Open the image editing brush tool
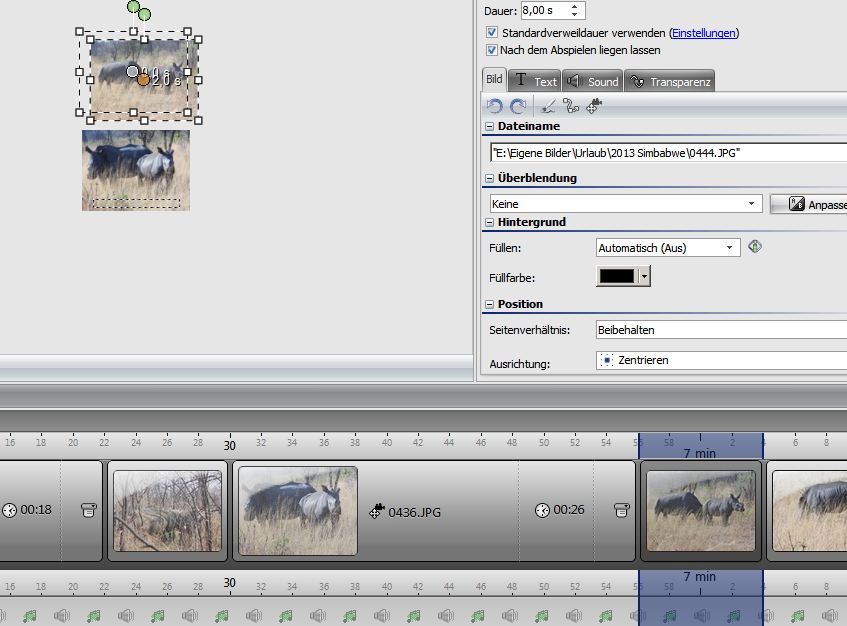Image resolution: width=847 pixels, height=626 pixels. tap(548, 106)
